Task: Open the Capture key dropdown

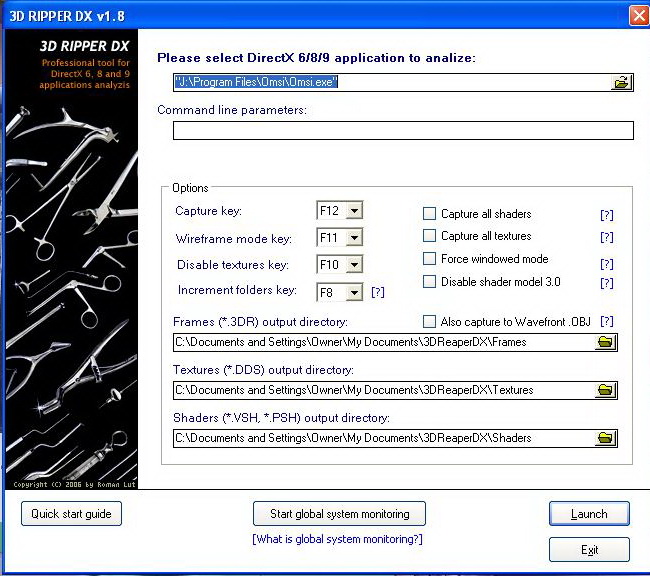Action: (x=354, y=211)
